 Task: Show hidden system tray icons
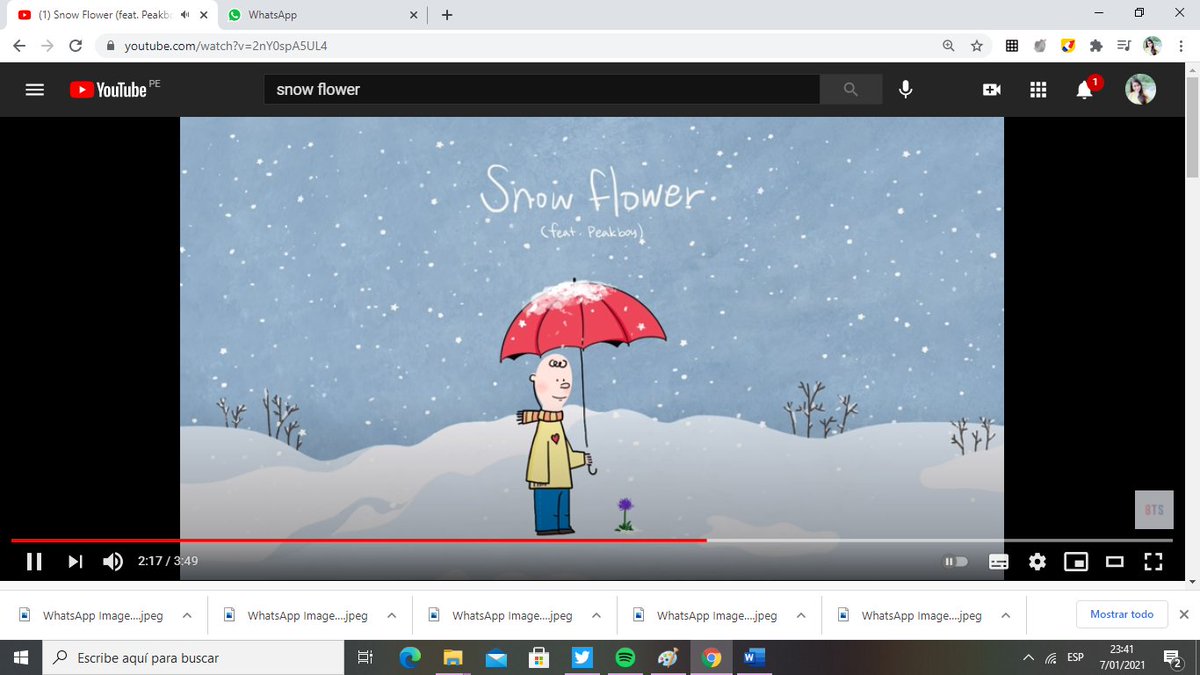(x=1027, y=657)
